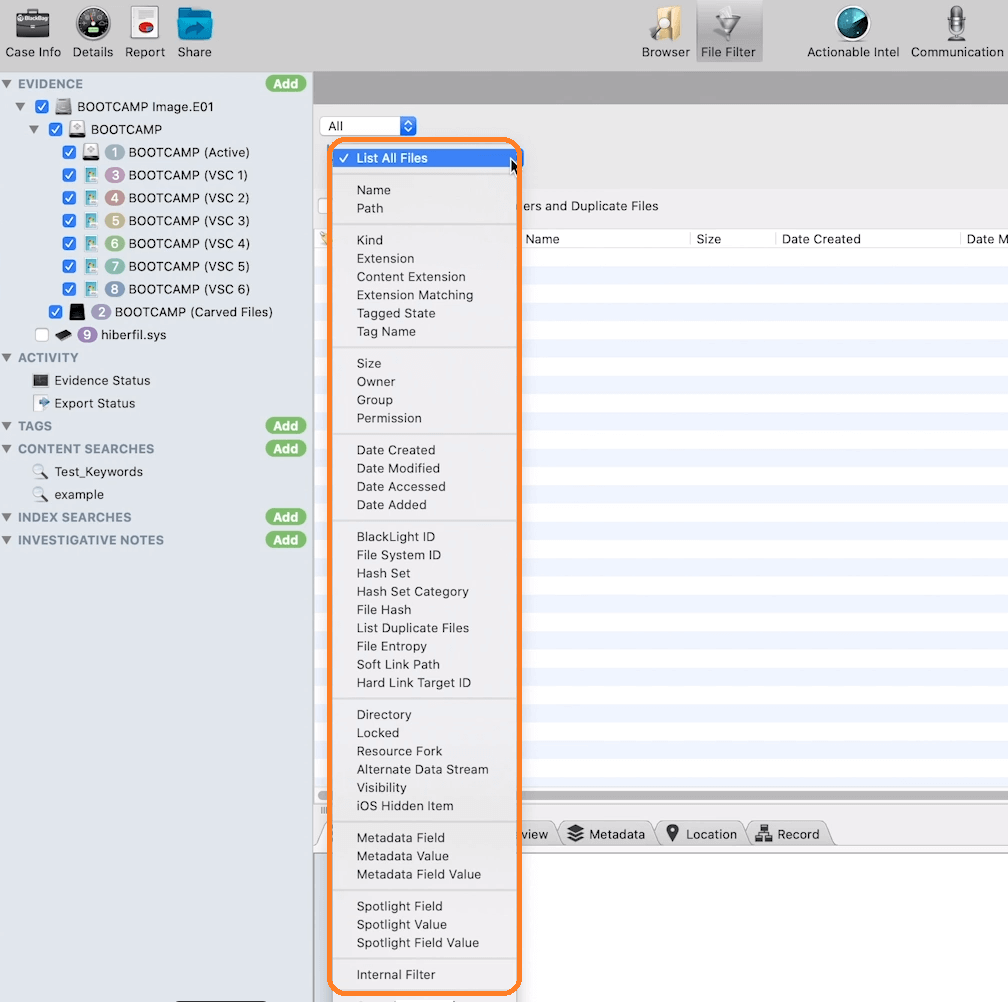
Task: Select the Details toolbar icon
Action: tap(93, 30)
